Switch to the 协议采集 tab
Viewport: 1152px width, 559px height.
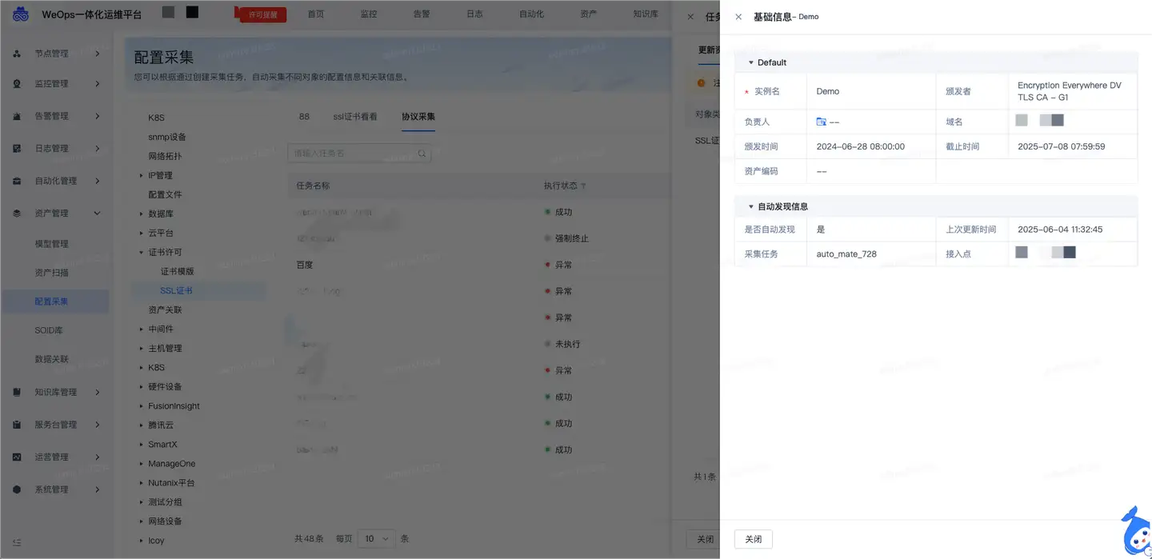[x=418, y=117]
